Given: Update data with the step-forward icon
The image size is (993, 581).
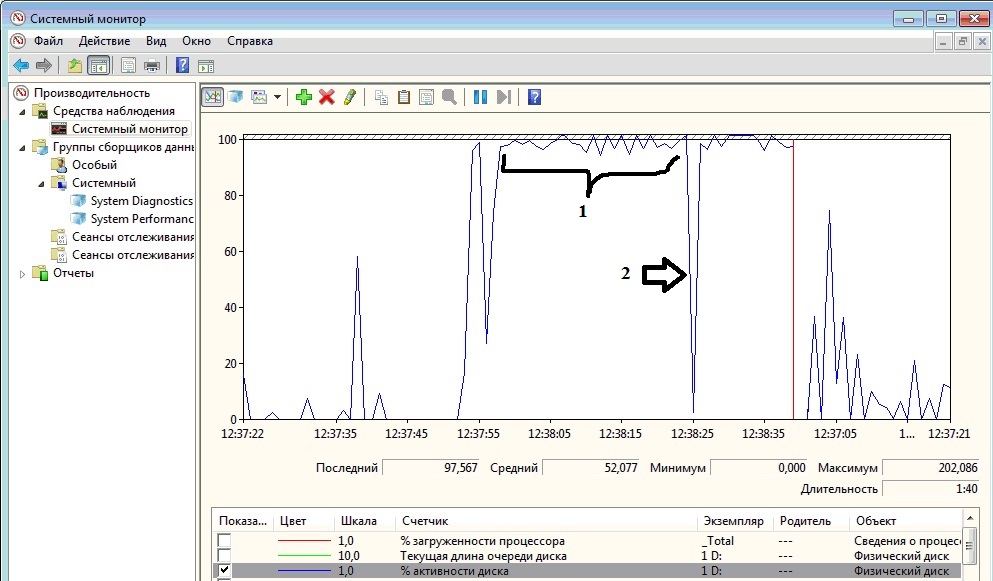Looking at the screenshot, I should tap(504, 97).
